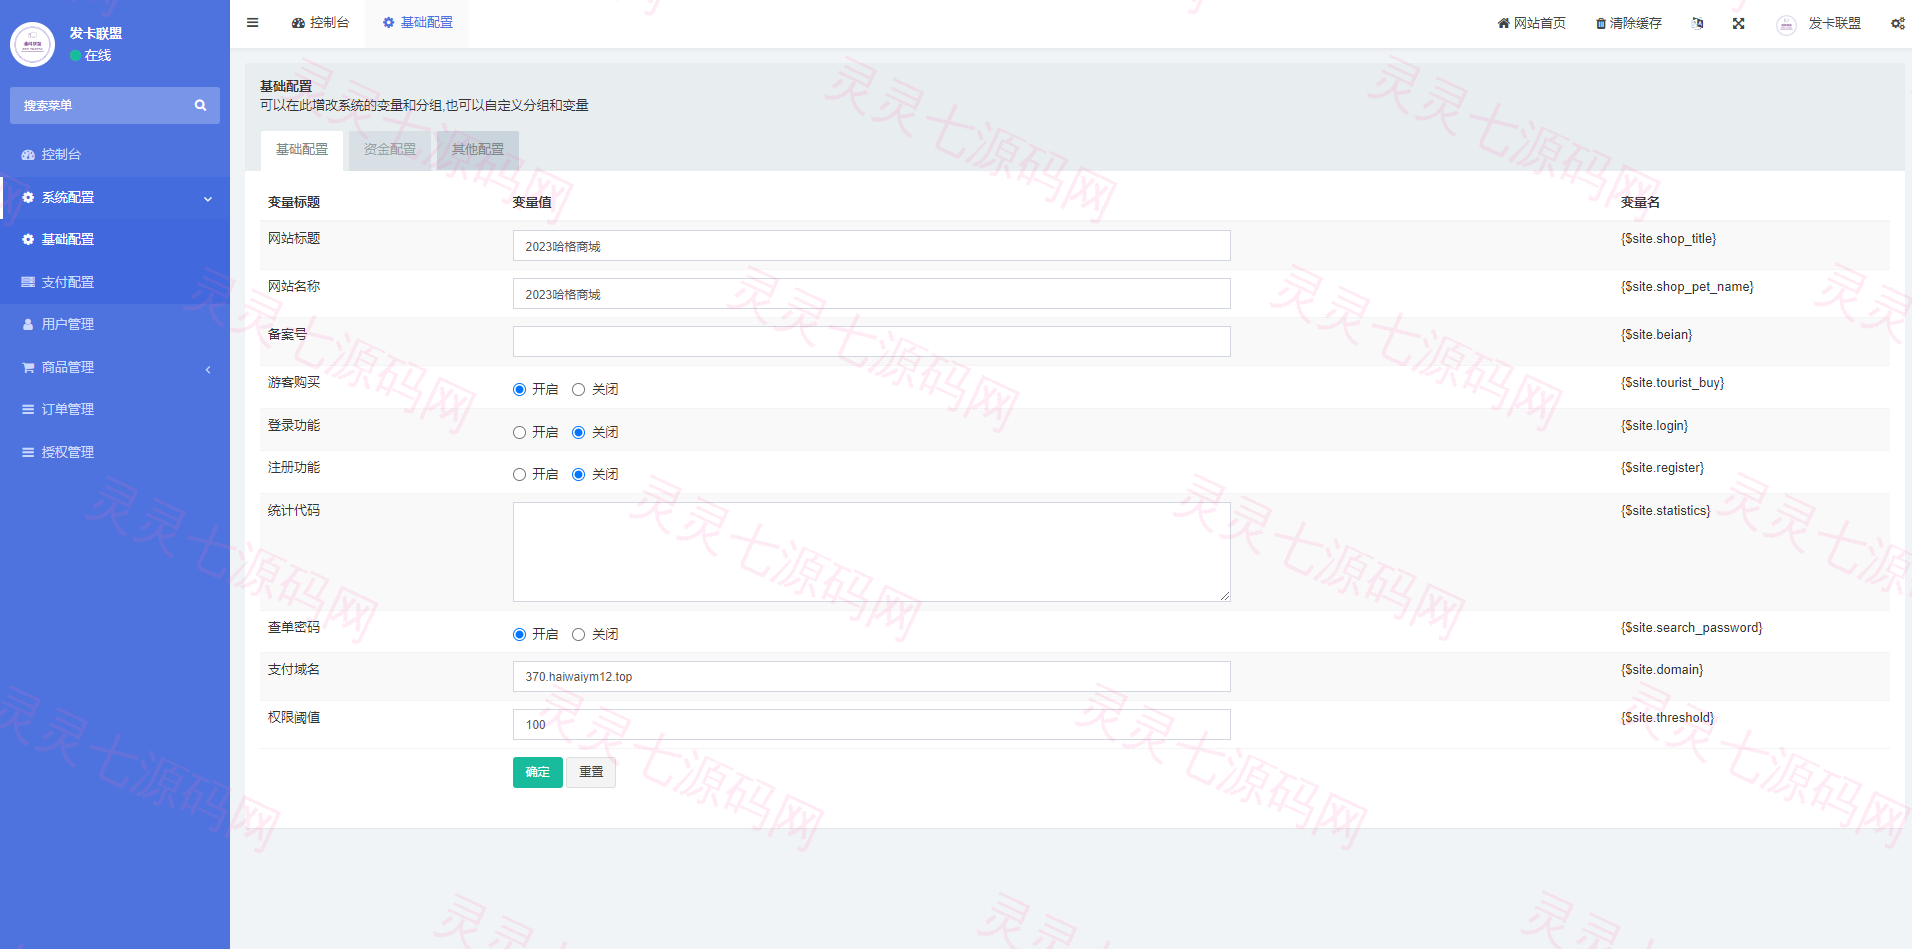Select 关闭 radio for 登录功能
Viewport: 1912px width, 949px height.
[578, 433]
